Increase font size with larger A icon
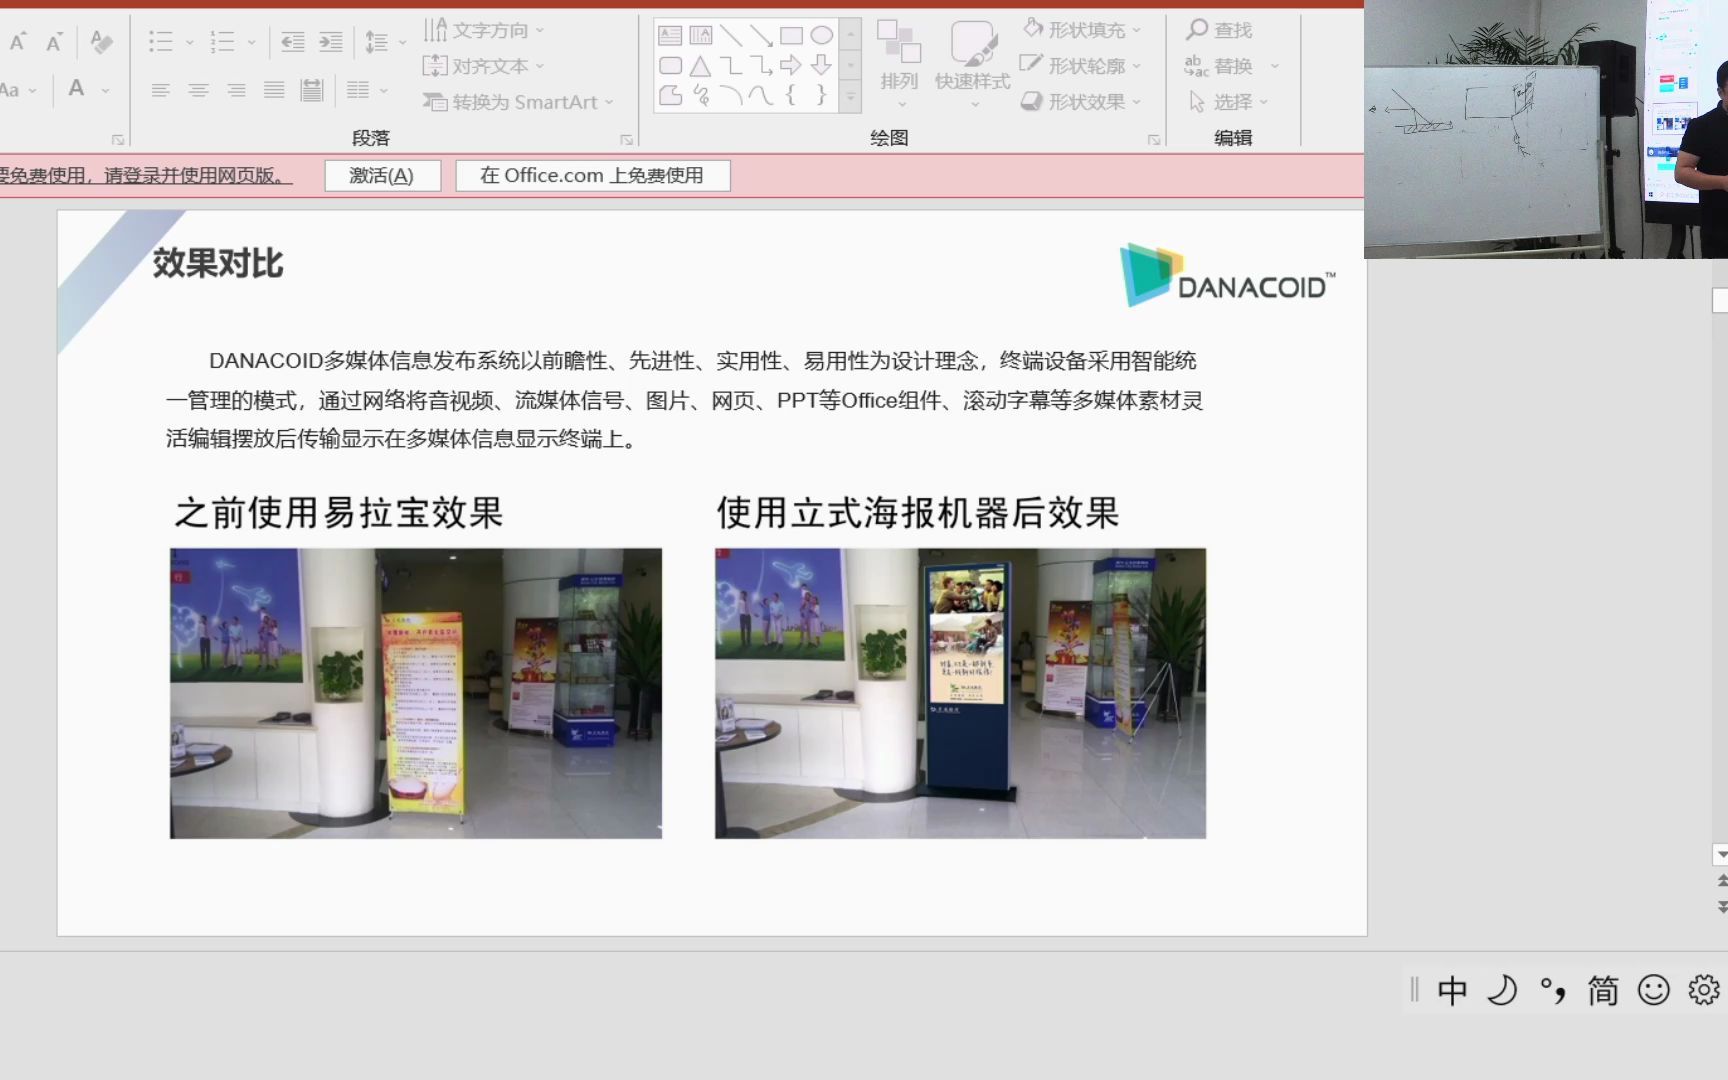 pyautogui.click(x=17, y=41)
